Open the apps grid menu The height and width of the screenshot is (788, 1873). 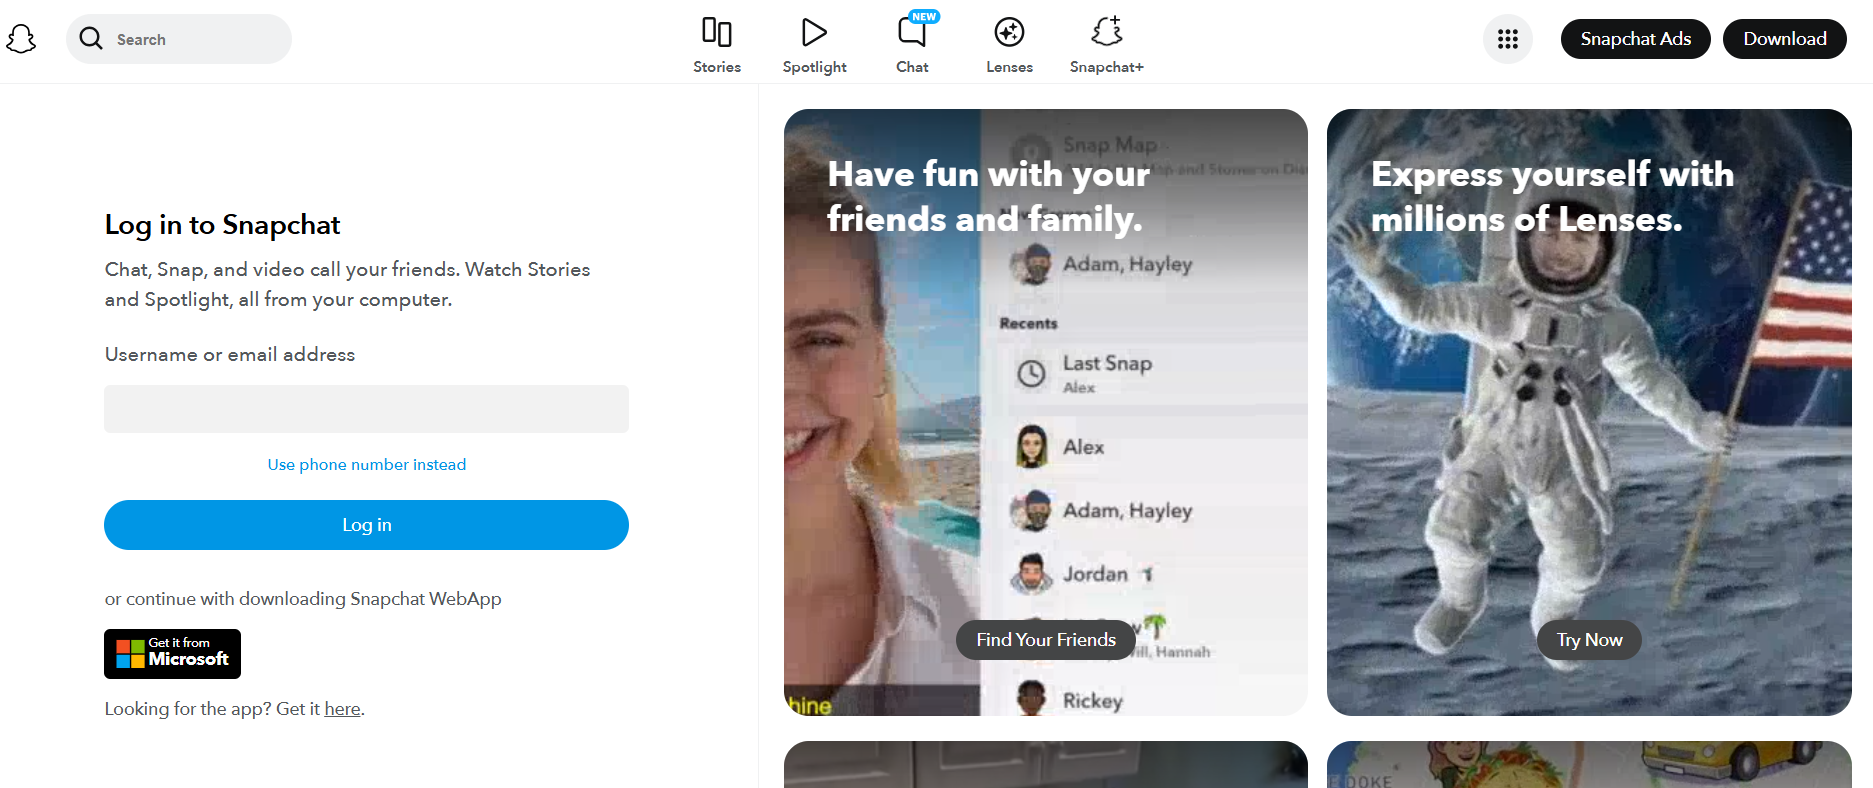point(1508,39)
